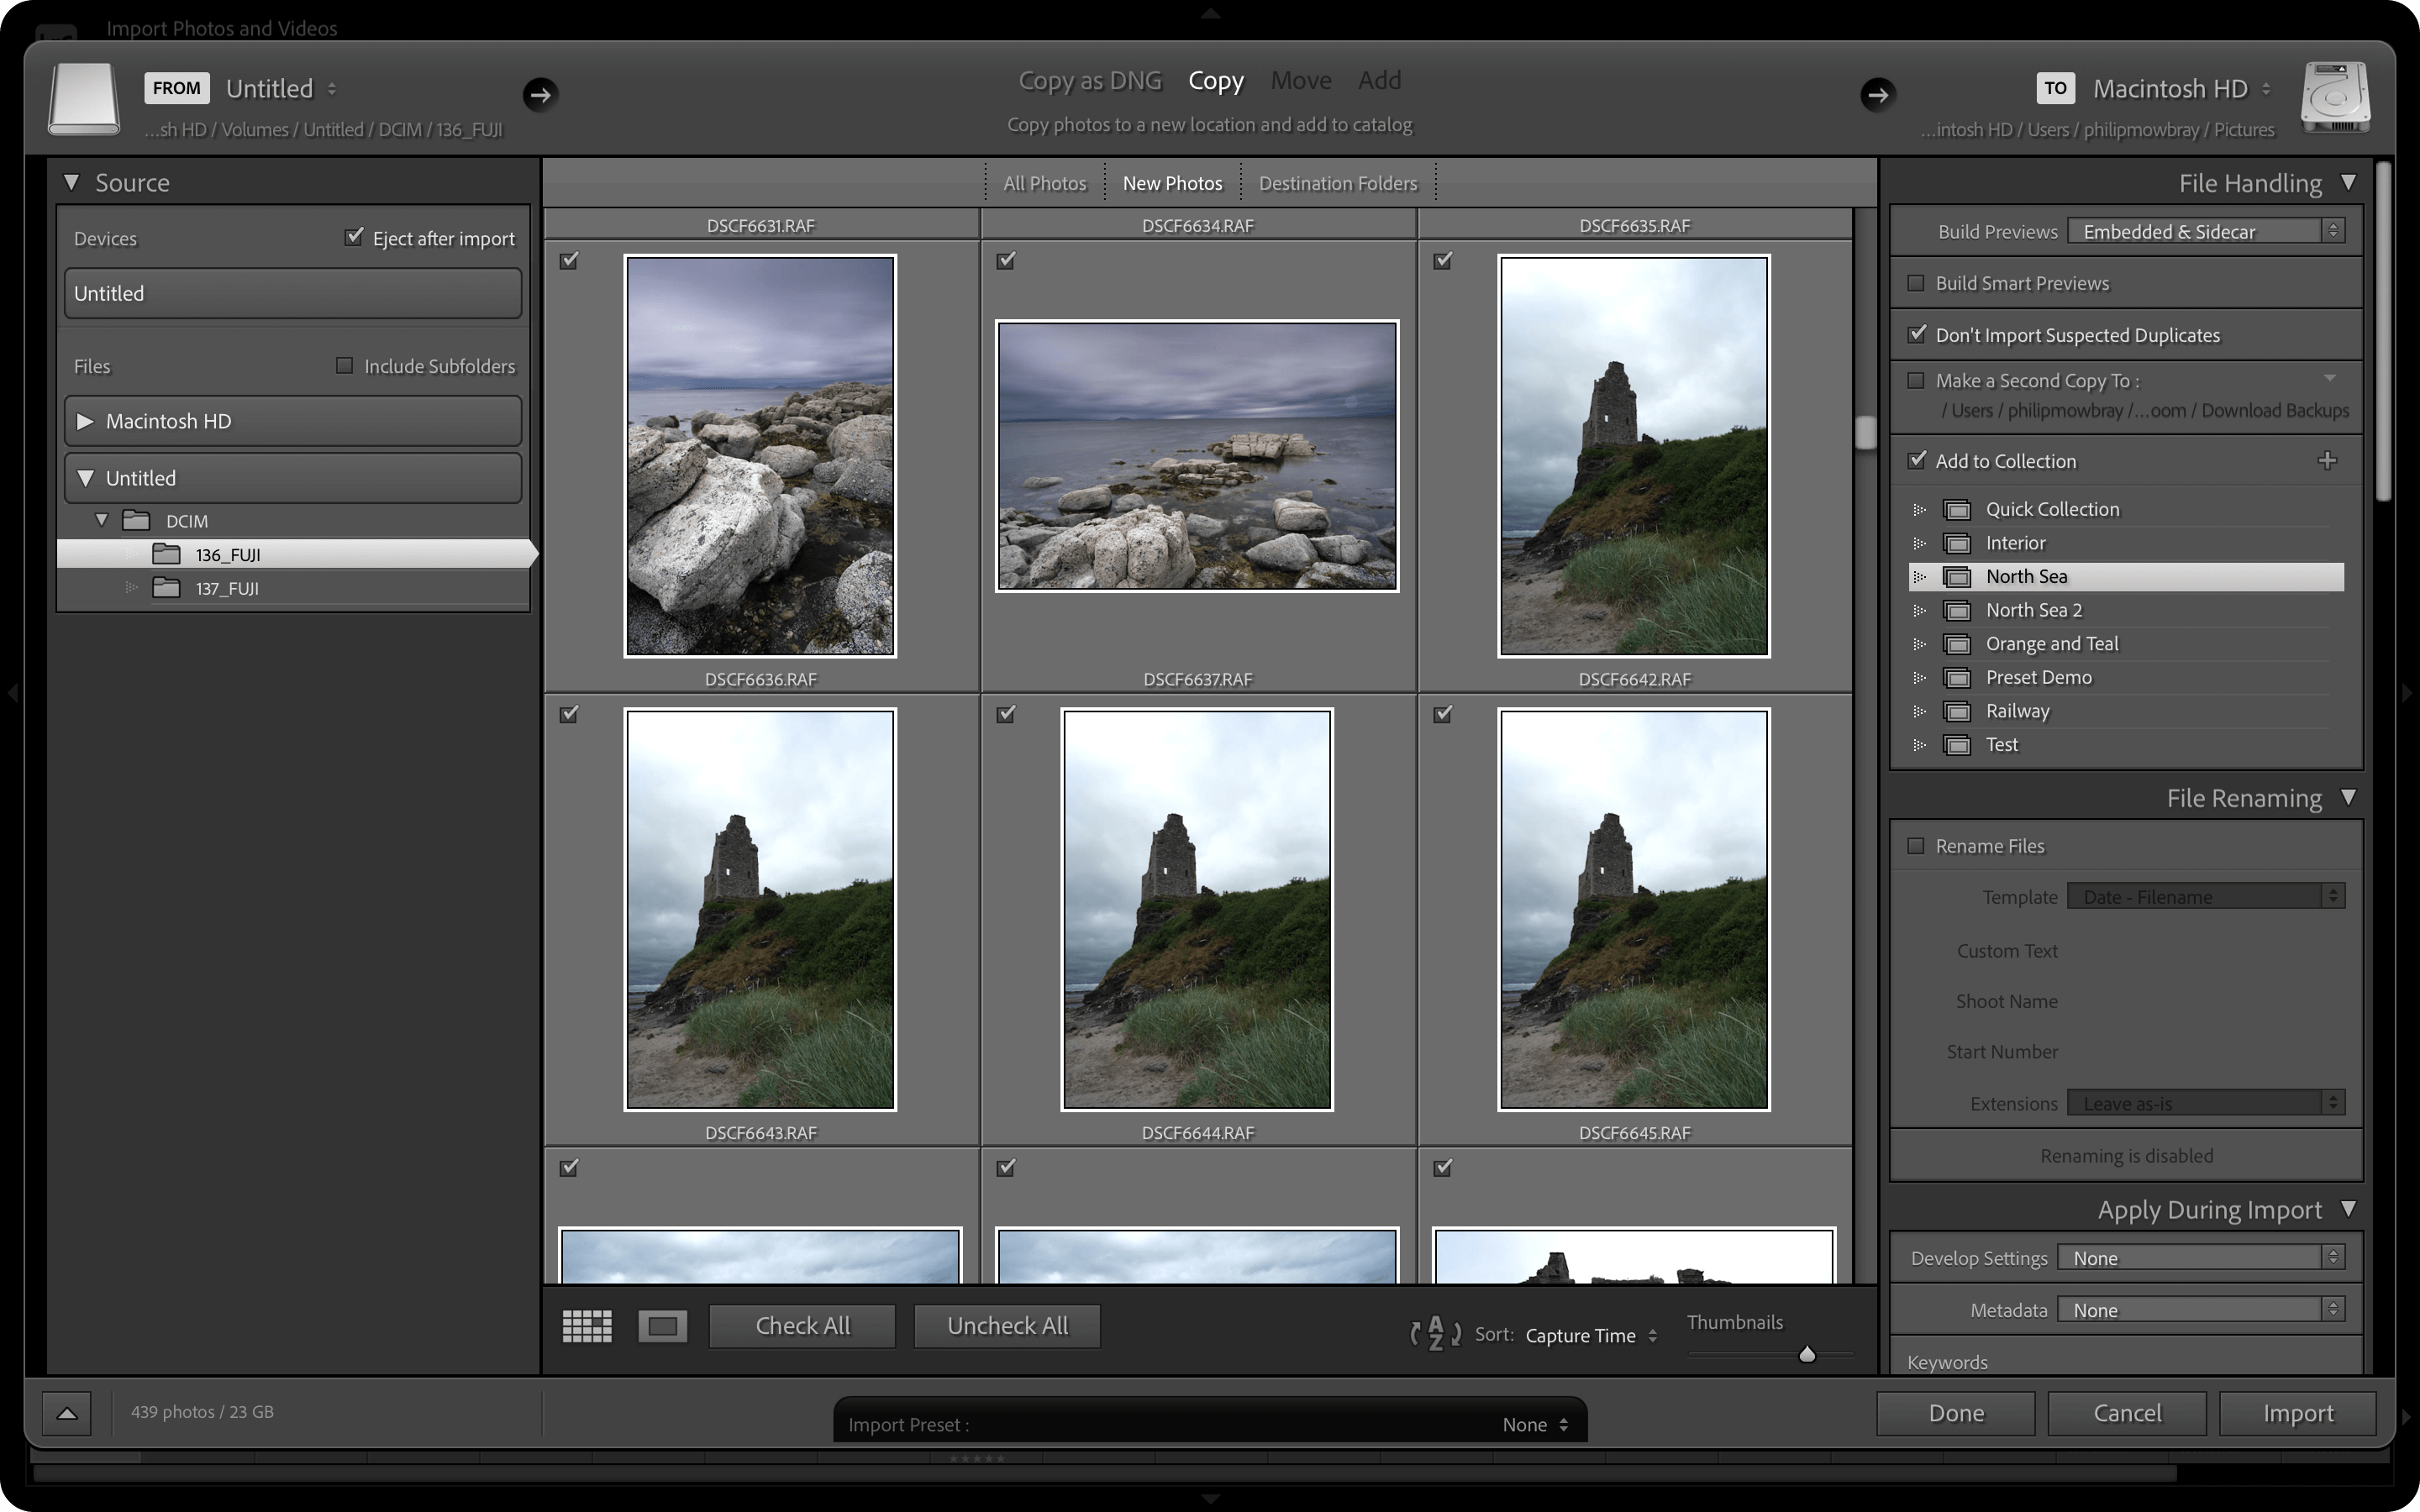Enable Include Subfolders checkbox
2420x1512 pixels.
click(x=344, y=365)
